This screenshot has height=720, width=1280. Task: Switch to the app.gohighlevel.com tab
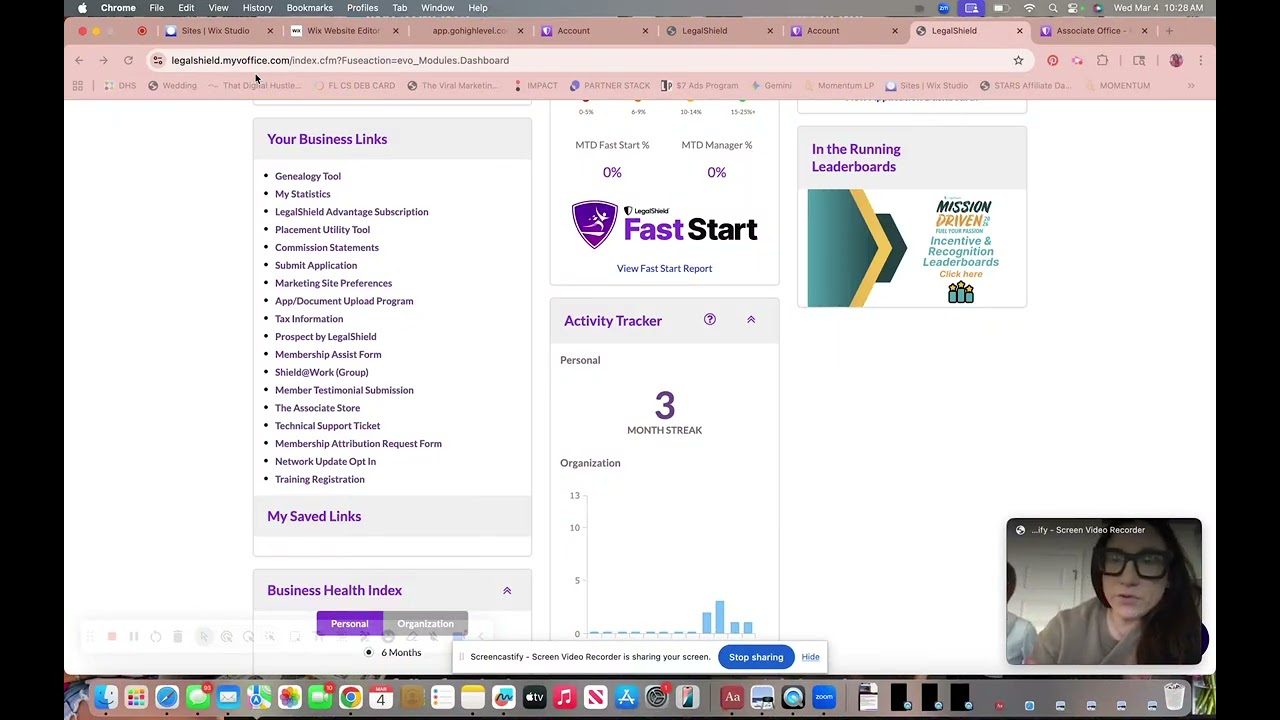(x=469, y=30)
